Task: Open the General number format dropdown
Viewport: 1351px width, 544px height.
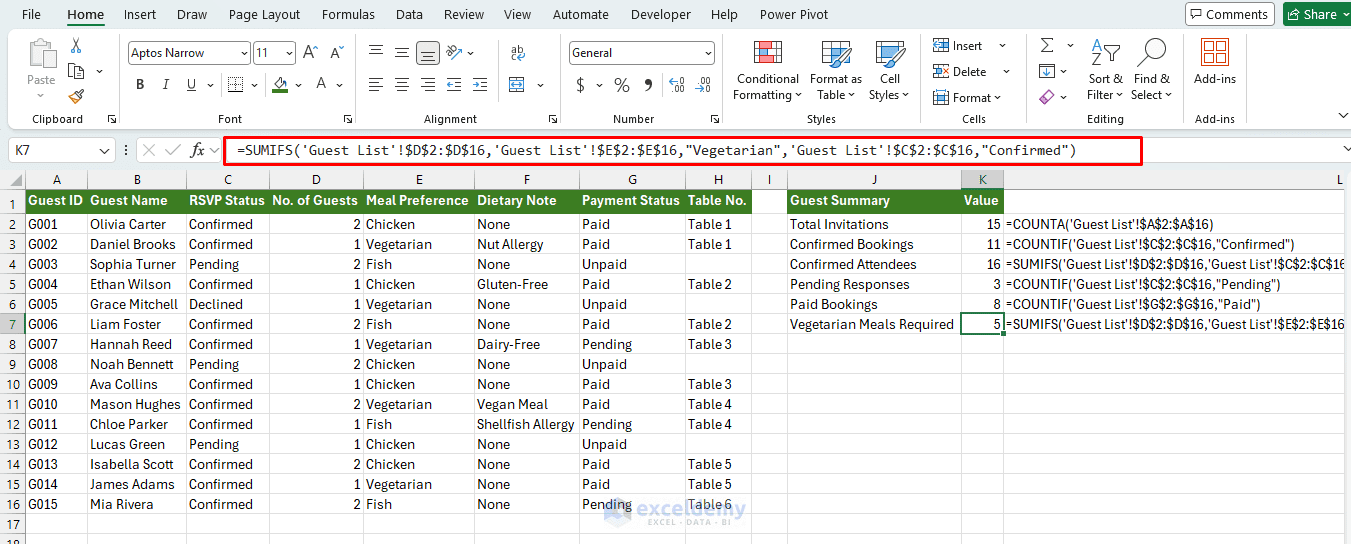Action: 708,53
